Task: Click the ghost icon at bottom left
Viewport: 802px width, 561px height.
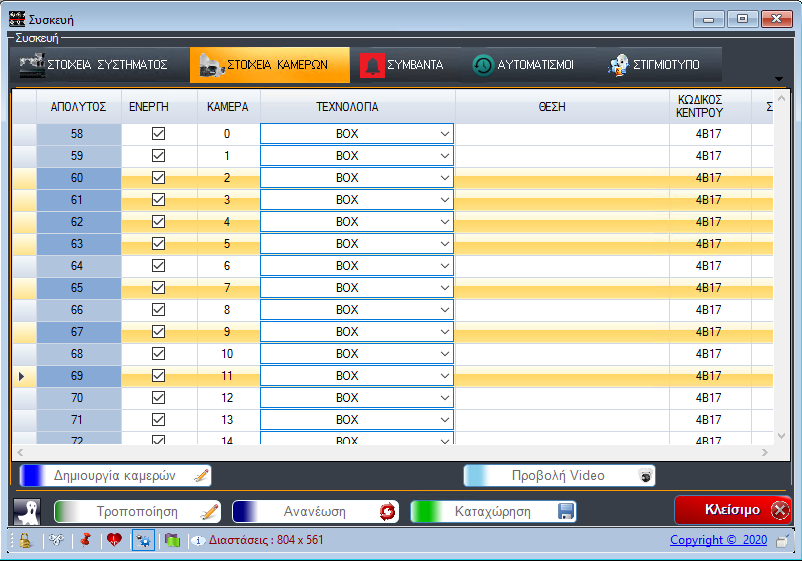Action: [x=27, y=510]
